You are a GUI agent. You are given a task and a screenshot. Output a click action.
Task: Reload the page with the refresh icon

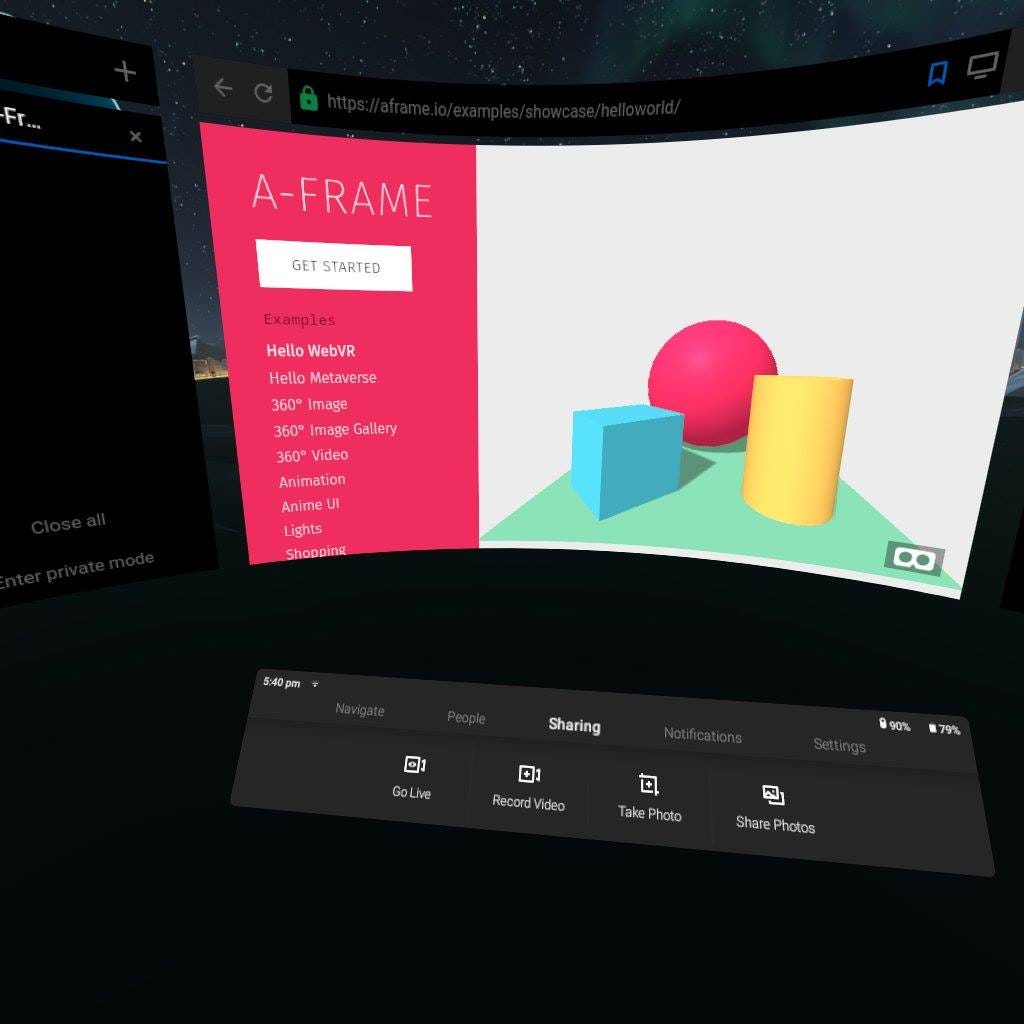263,93
